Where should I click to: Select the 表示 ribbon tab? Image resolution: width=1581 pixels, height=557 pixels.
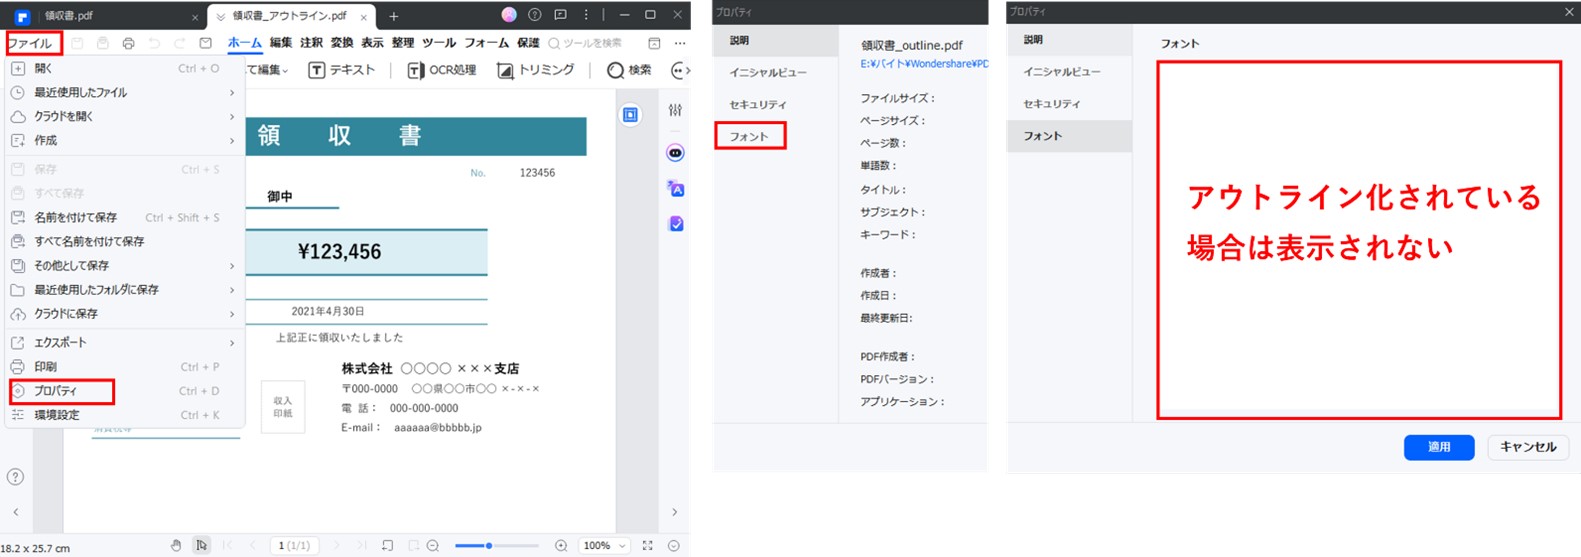pos(372,43)
